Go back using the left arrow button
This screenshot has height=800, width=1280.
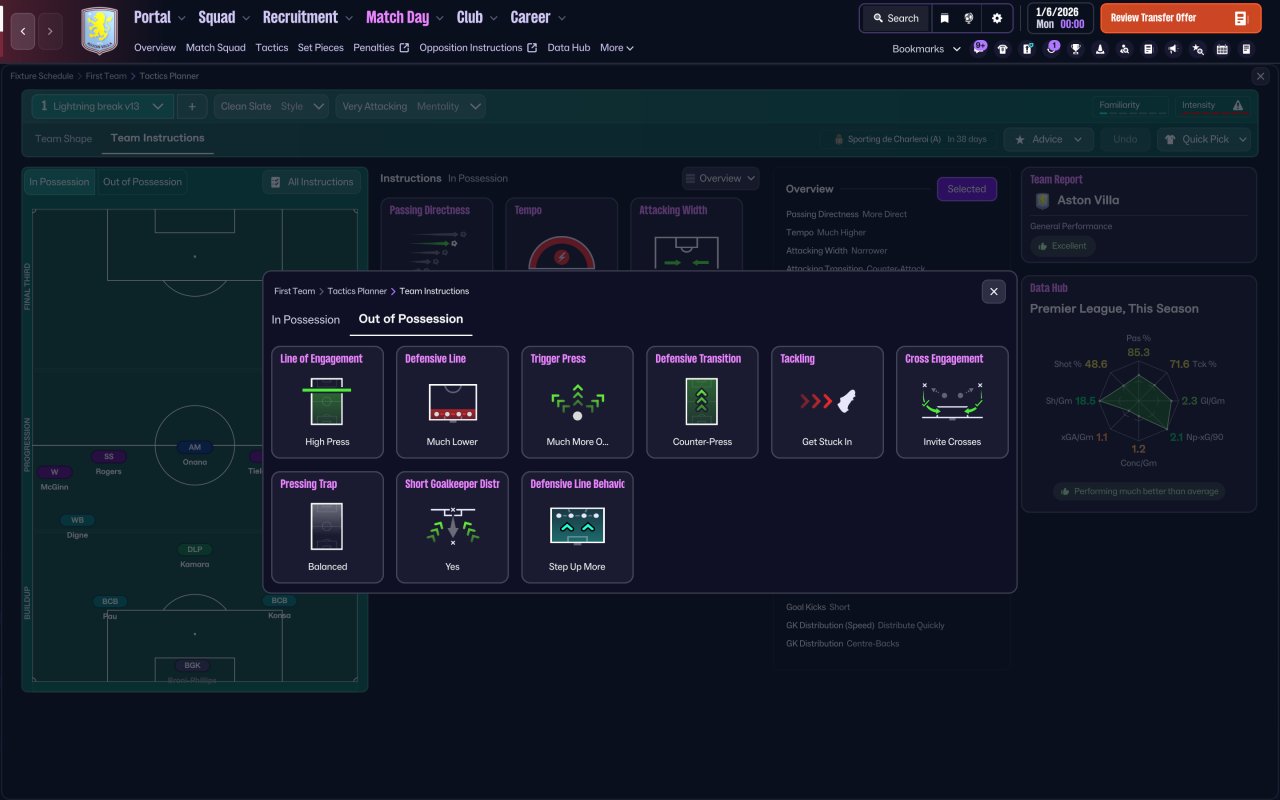[x=23, y=31]
